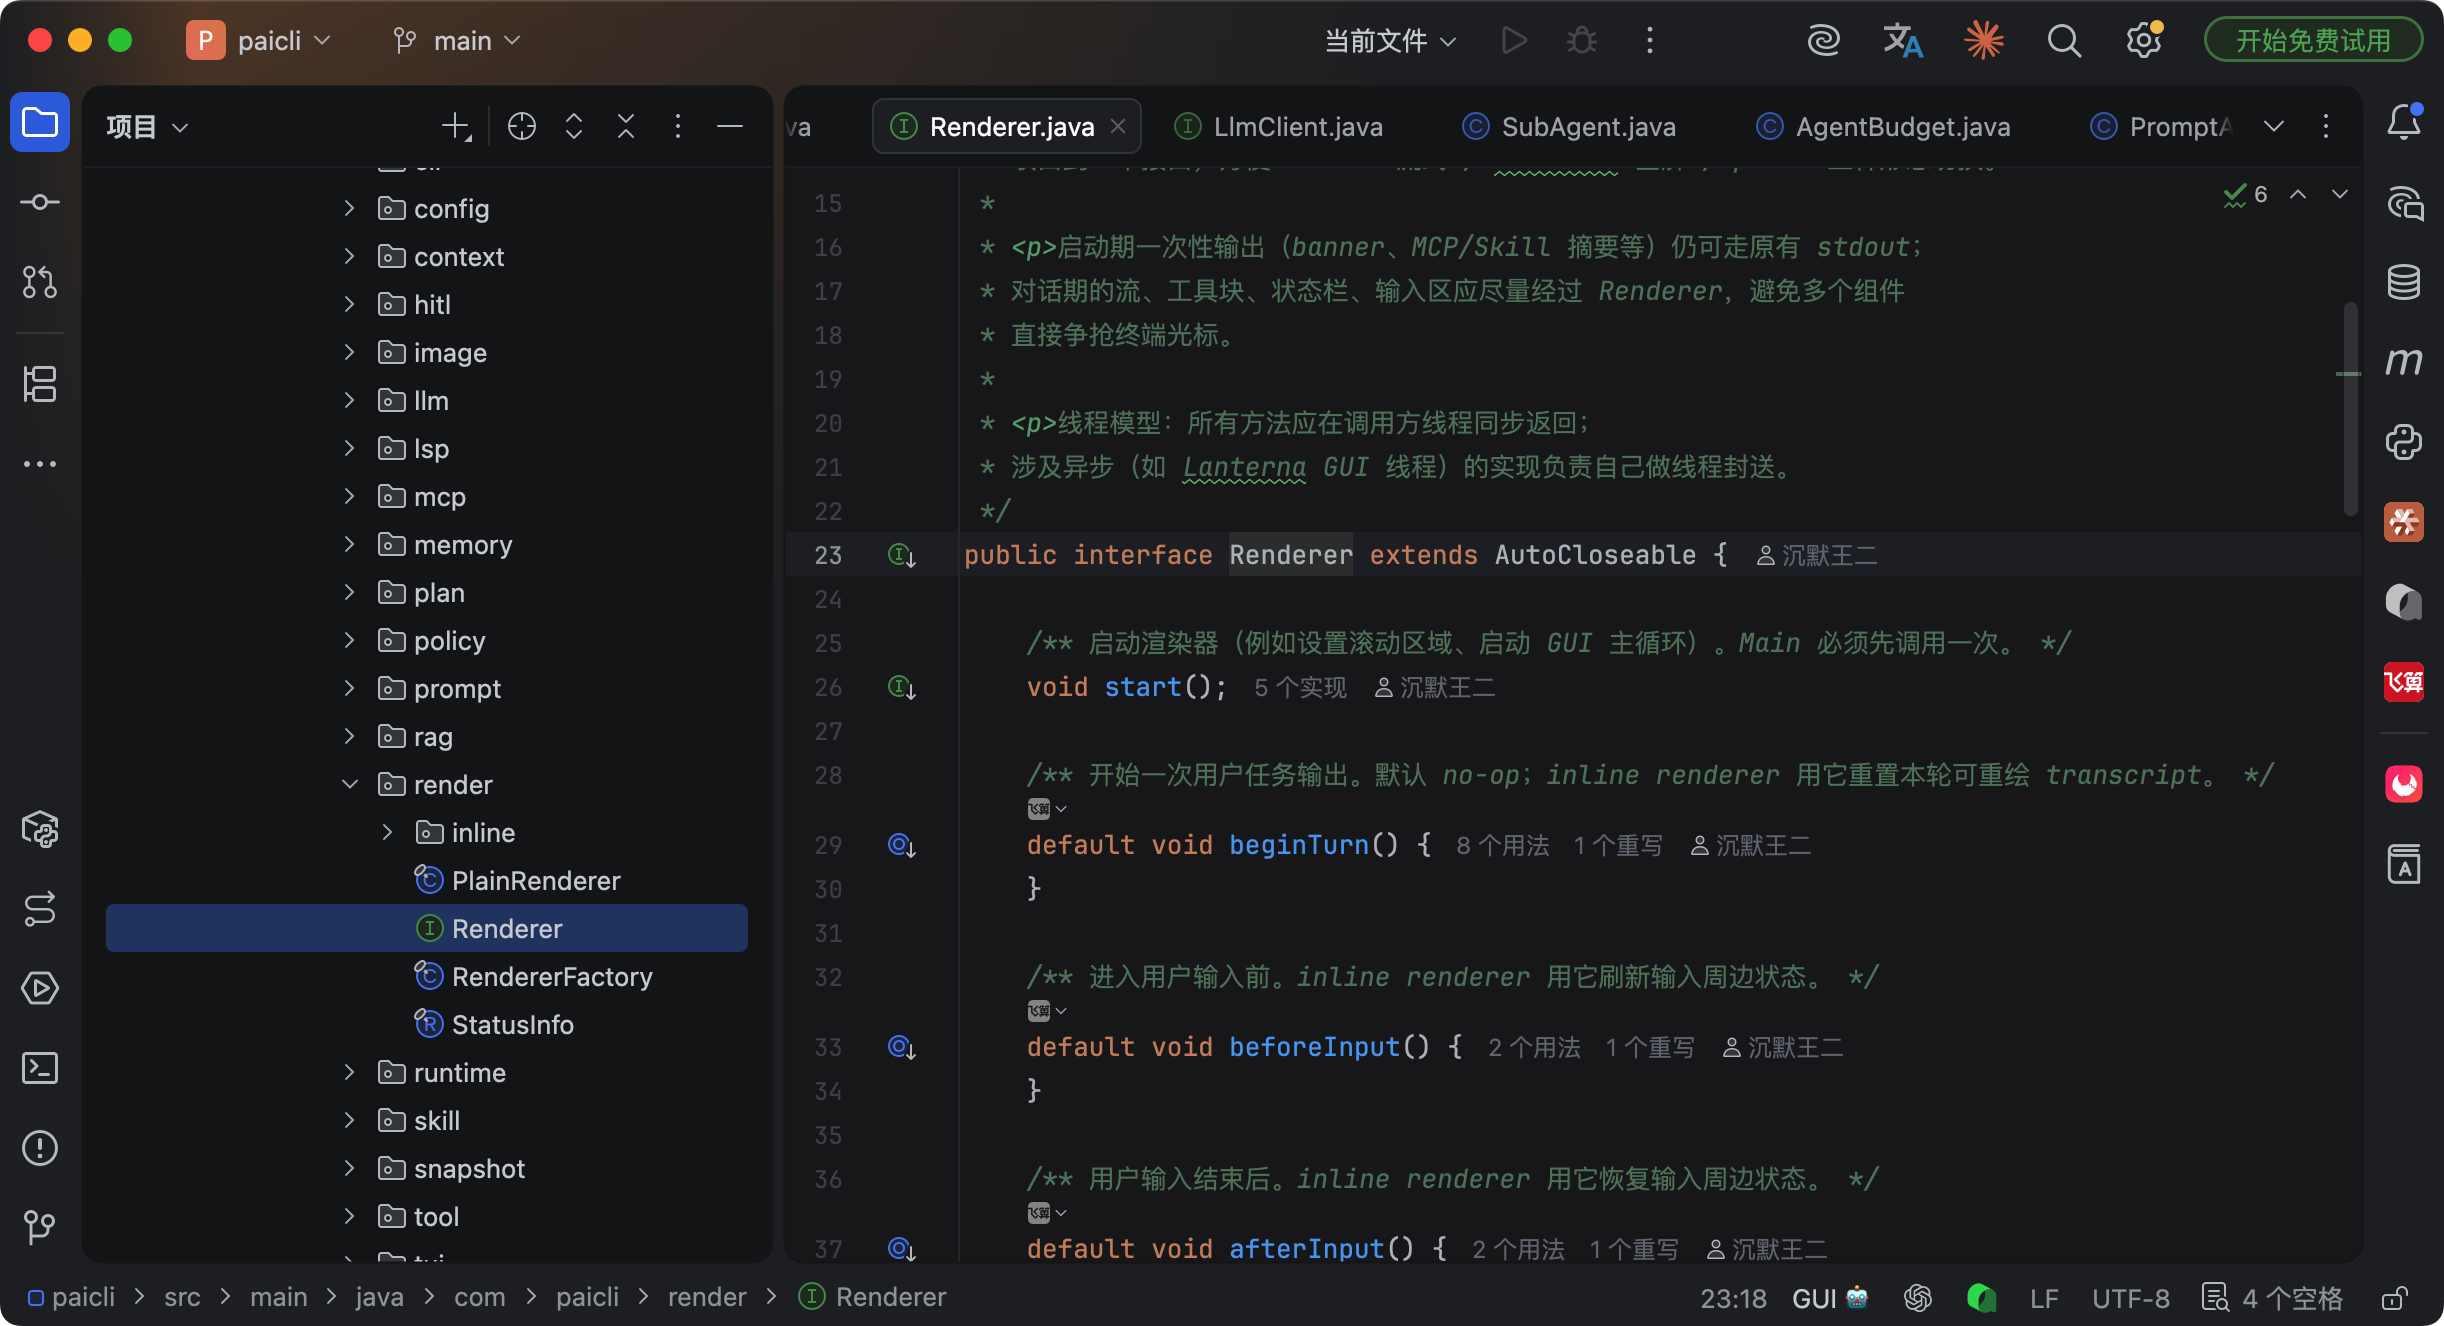Image resolution: width=2444 pixels, height=1326 pixels.
Task: Open the main branch dropdown
Action: pyautogui.click(x=457, y=41)
